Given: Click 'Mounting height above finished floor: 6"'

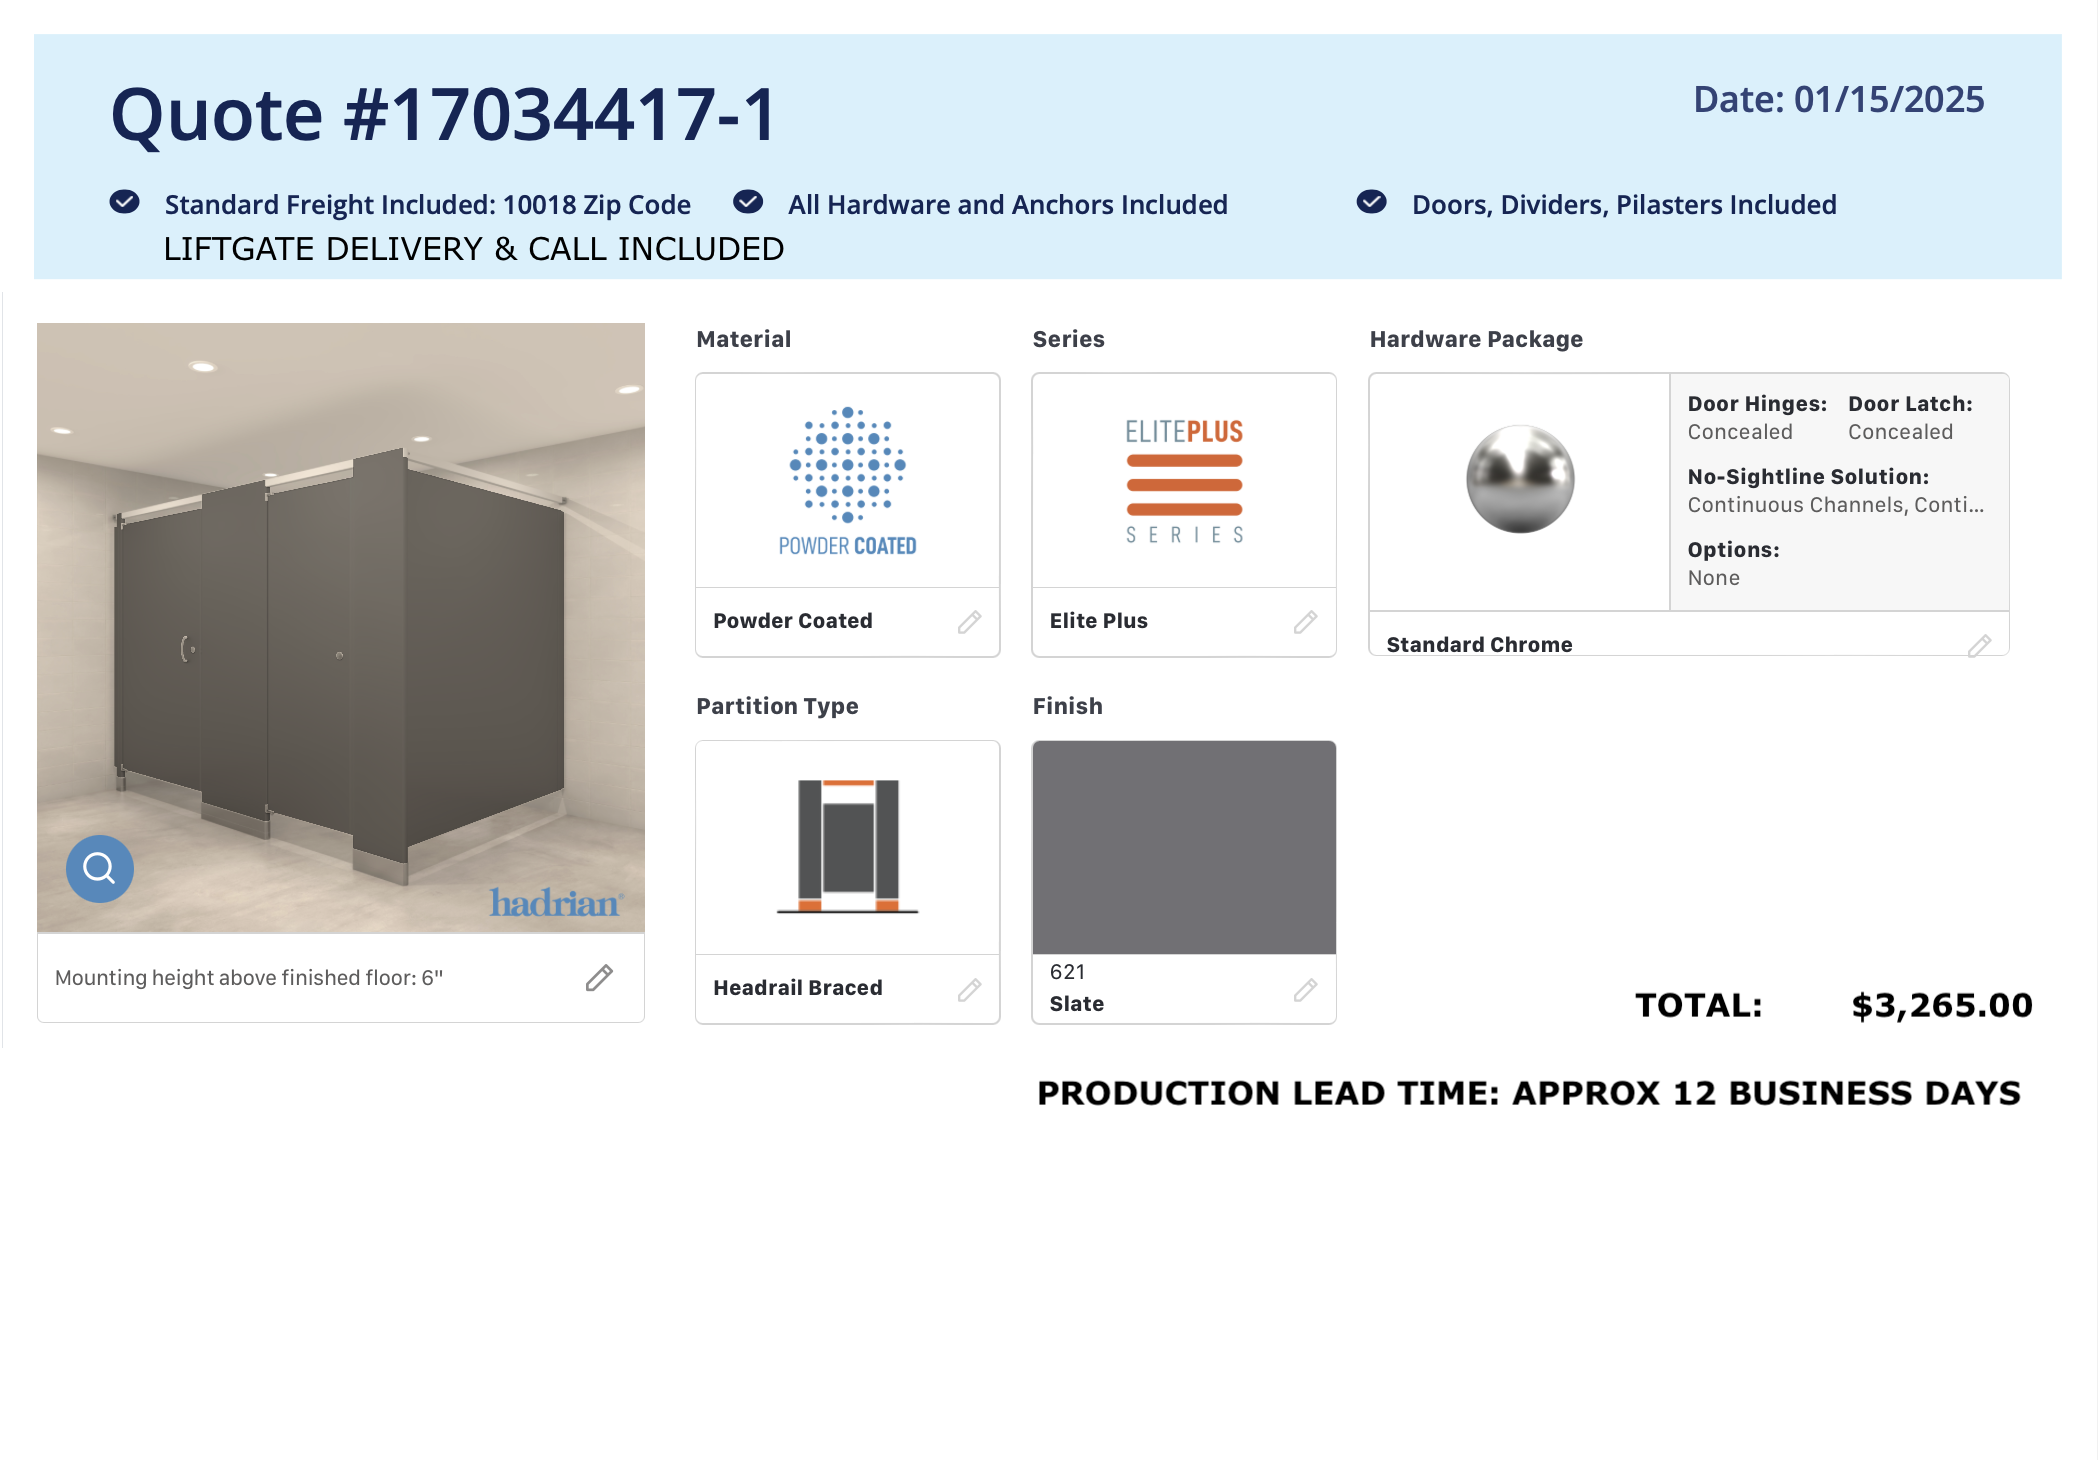Looking at the screenshot, I should click(249, 978).
